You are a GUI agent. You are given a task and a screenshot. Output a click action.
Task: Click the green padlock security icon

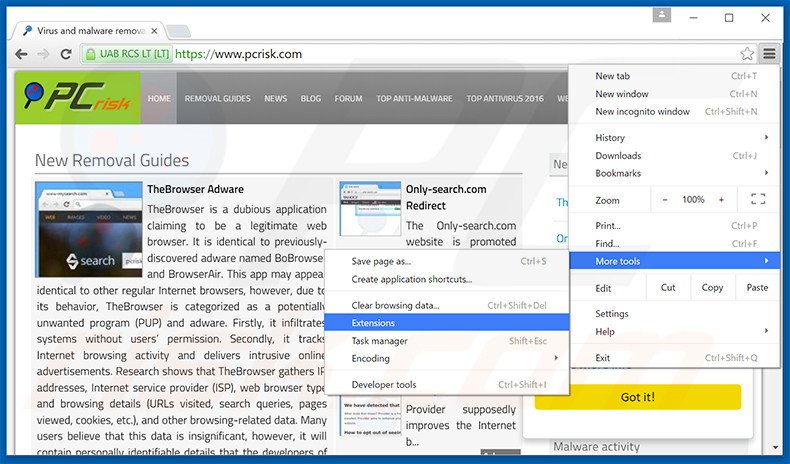tap(91, 54)
